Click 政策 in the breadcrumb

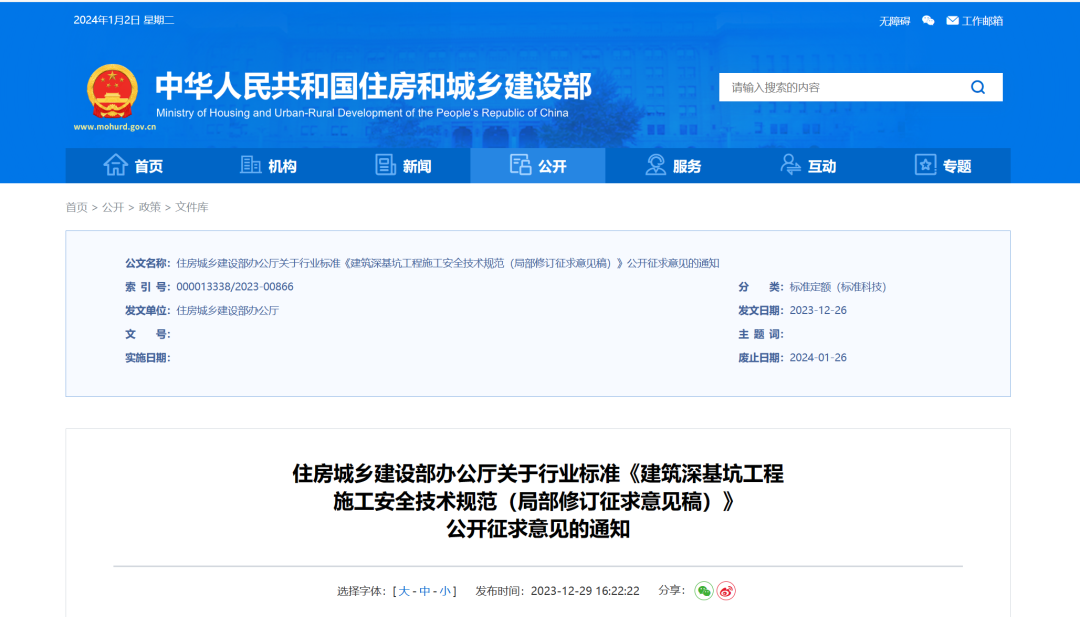[149, 207]
